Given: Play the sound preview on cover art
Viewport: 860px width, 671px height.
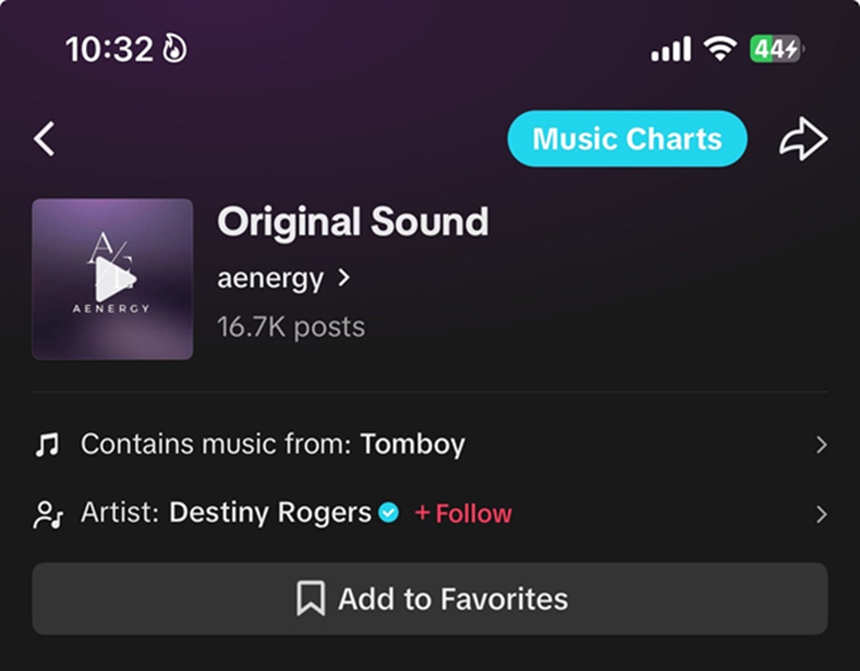Looking at the screenshot, I should point(113,279).
